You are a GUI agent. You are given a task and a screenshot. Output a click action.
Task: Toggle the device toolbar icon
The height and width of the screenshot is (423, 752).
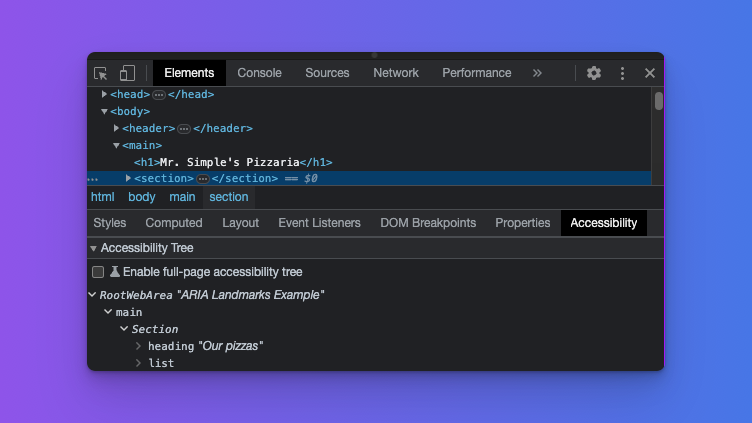(127, 73)
